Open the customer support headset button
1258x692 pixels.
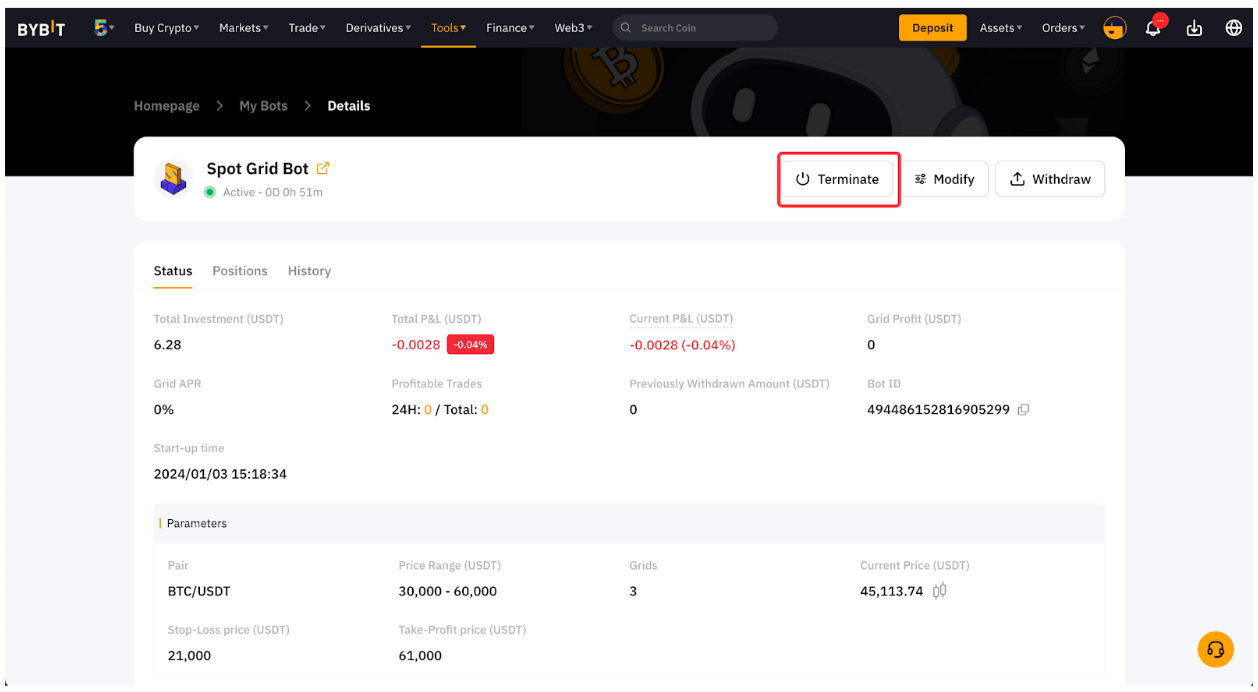[1215, 649]
